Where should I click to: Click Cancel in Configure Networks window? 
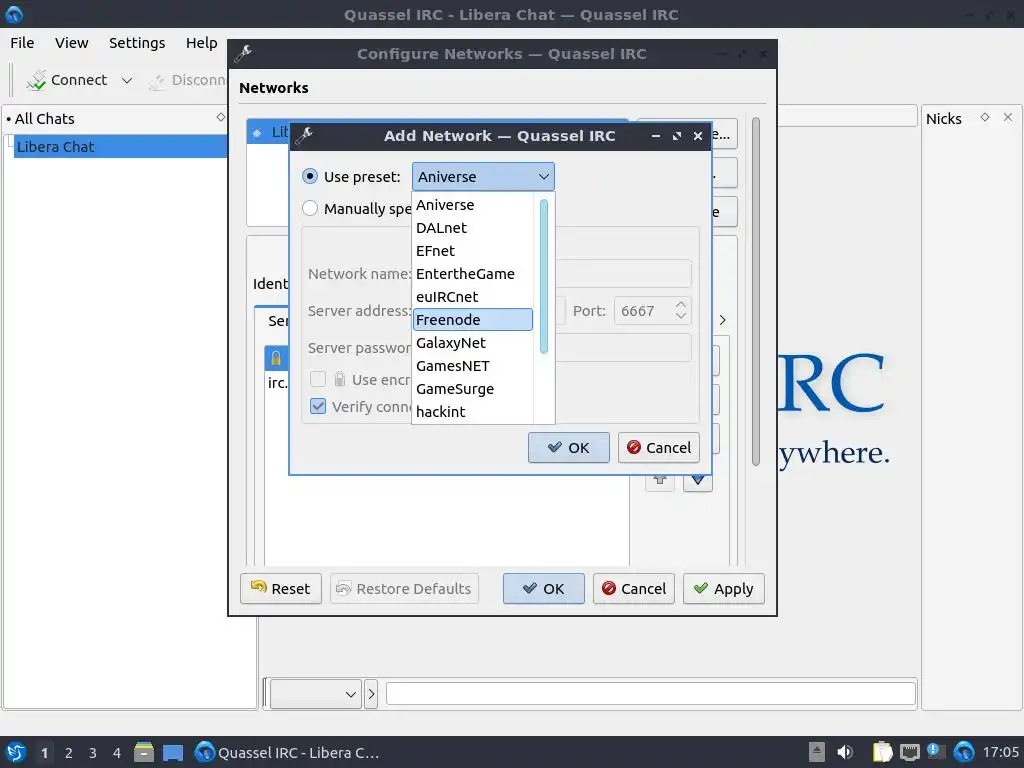coord(633,588)
